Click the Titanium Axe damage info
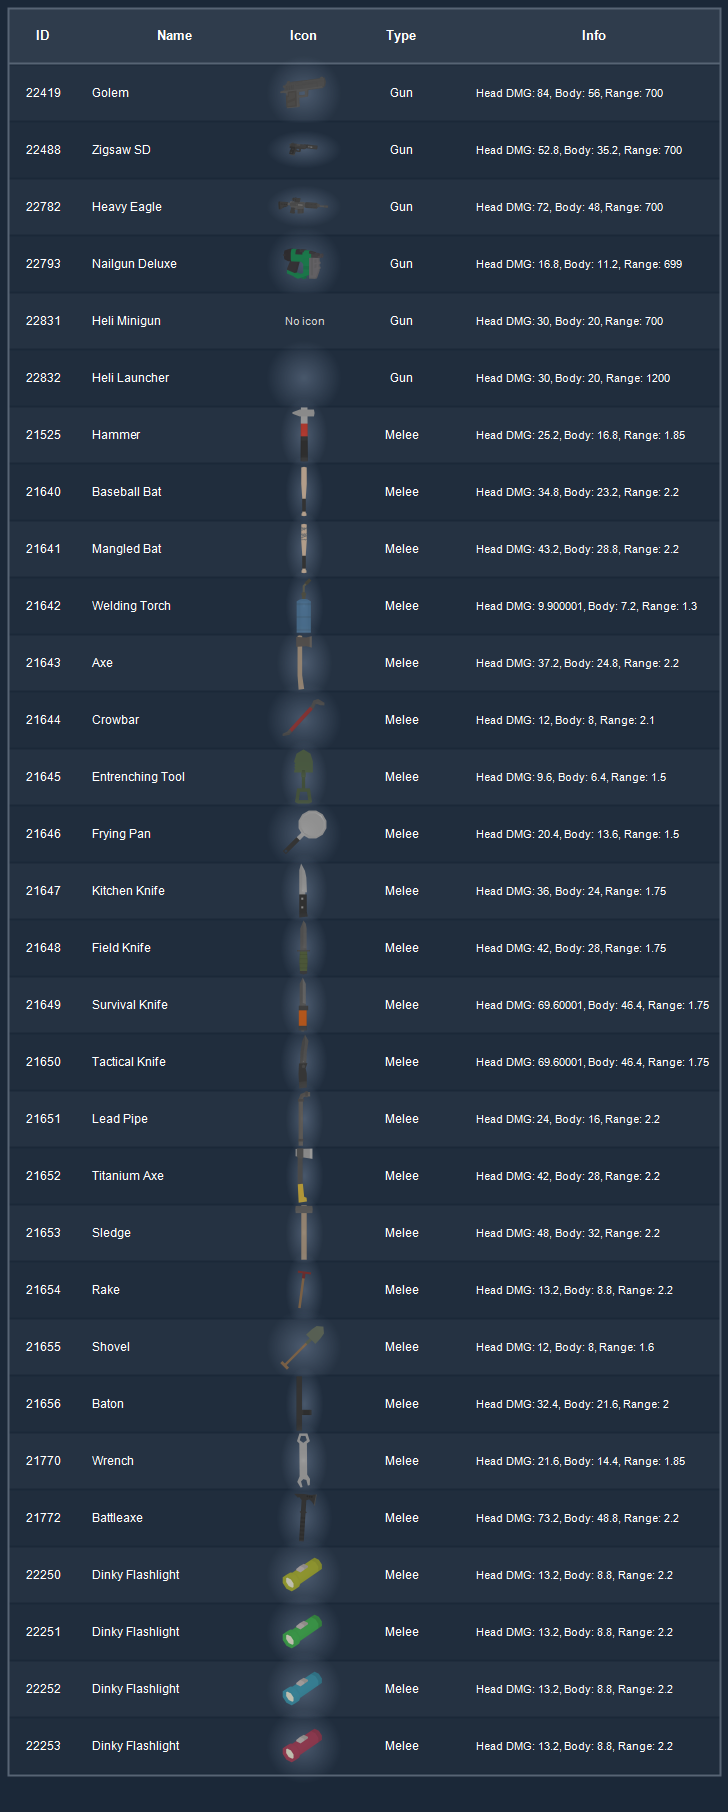Image resolution: width=728 pixels, height=1812 pixels. click(x=568, y=1176)
